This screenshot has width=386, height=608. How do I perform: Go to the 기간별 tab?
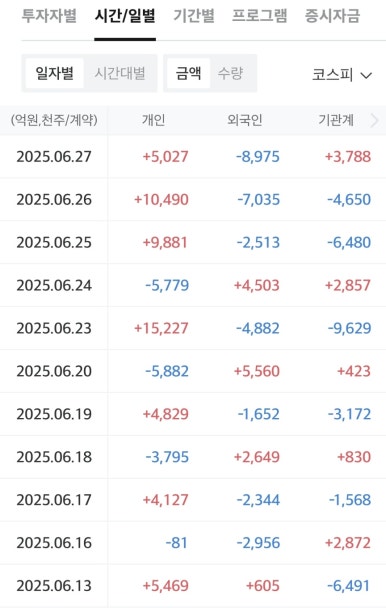tap(194, 16)
